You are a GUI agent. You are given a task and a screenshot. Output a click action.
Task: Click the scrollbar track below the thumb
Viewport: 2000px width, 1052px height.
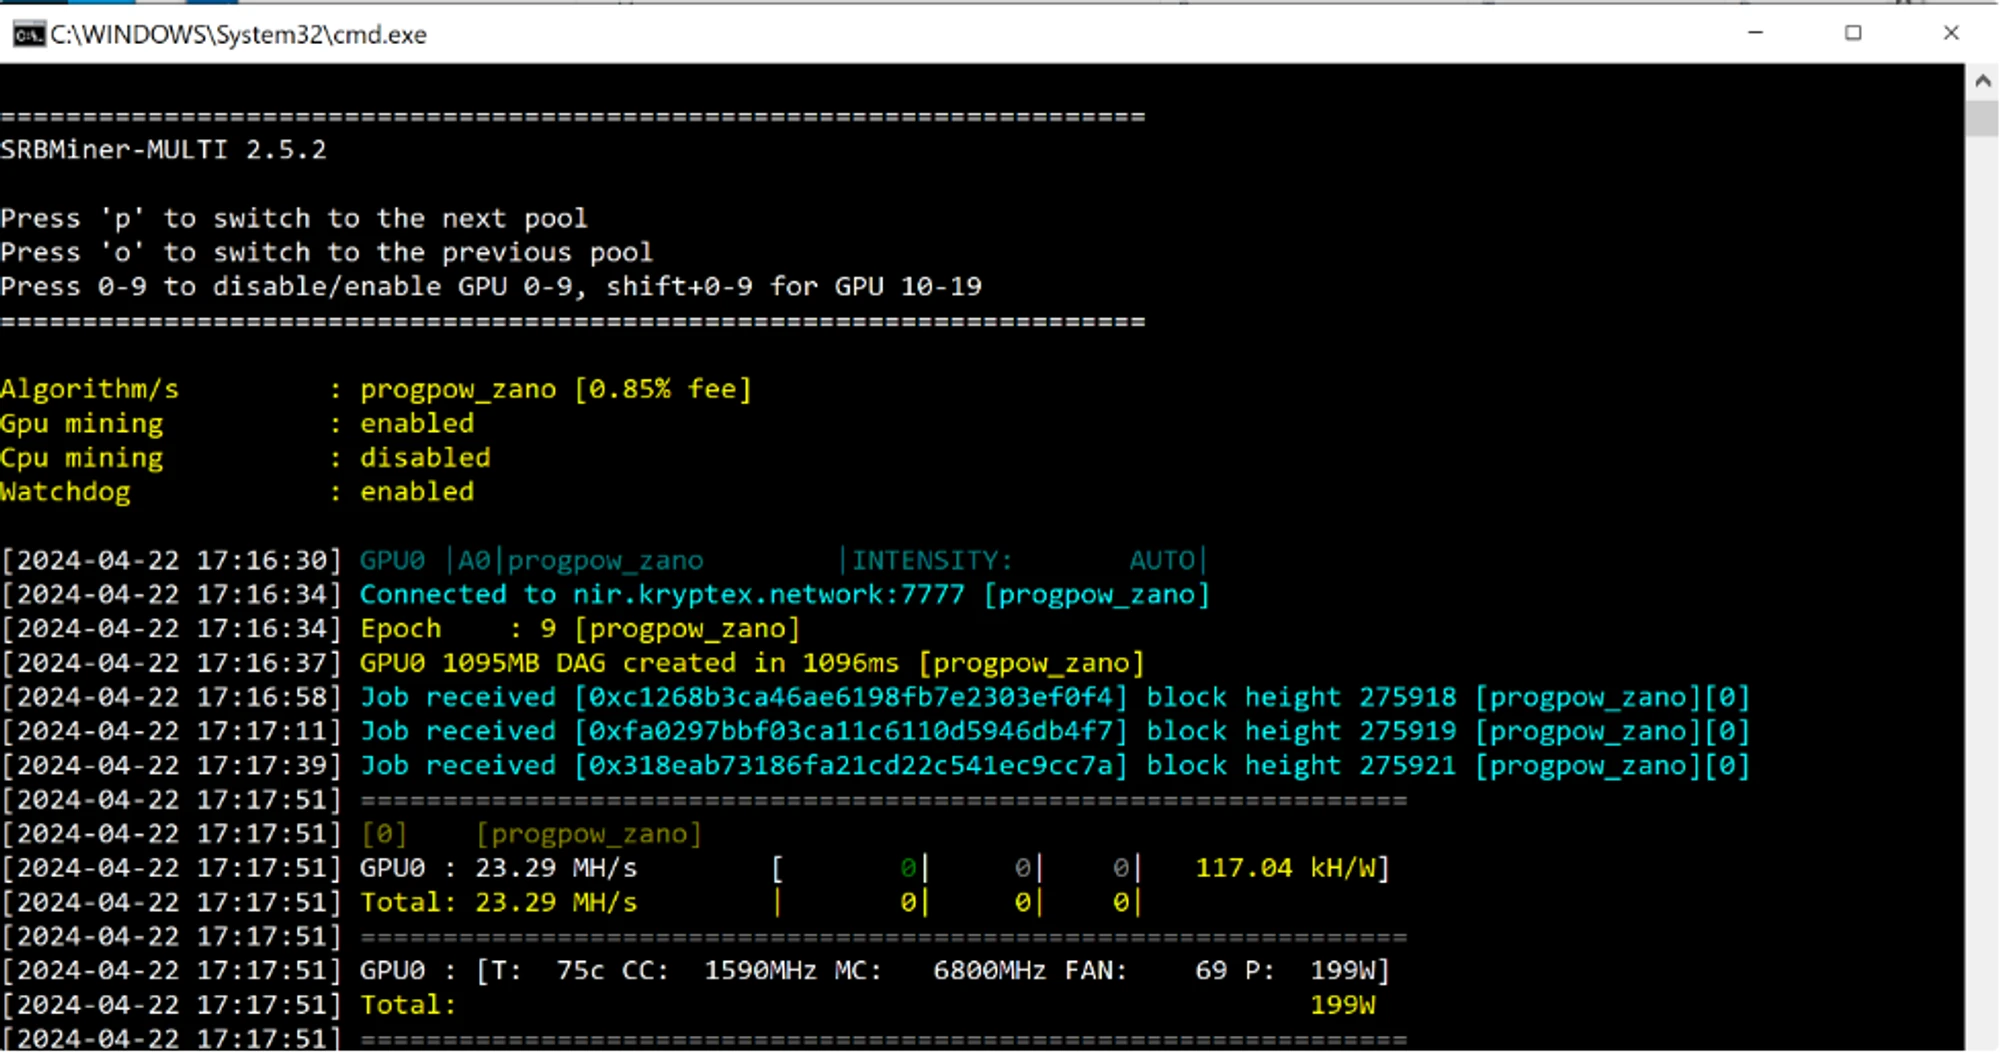tap(1982, 600)
